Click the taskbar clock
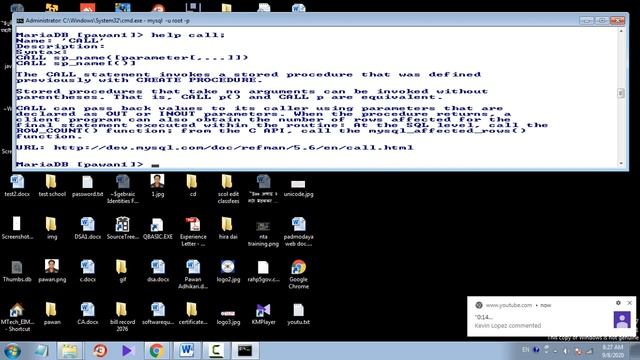 pos(612,351)
